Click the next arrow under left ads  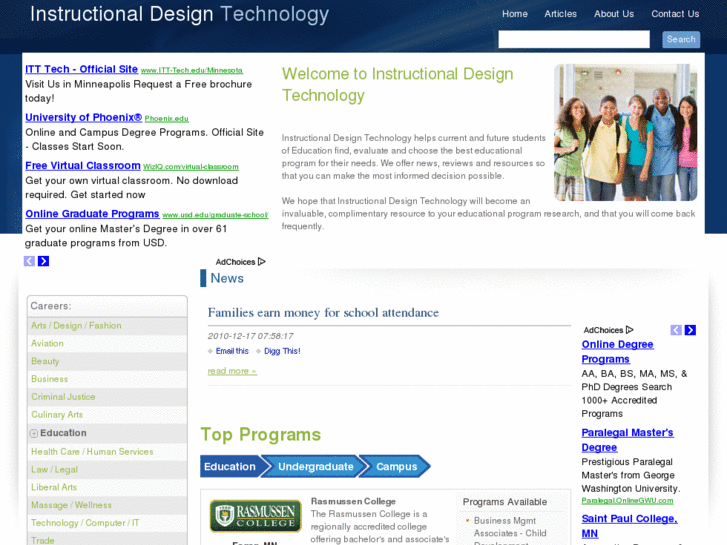click(x=44, y=261)
